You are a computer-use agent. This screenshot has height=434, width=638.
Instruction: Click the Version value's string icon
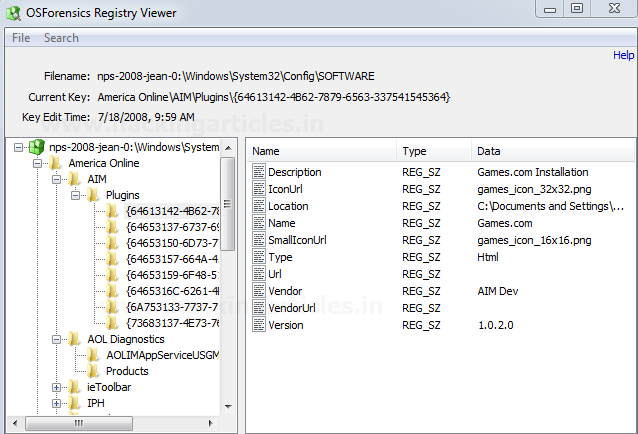259,325
